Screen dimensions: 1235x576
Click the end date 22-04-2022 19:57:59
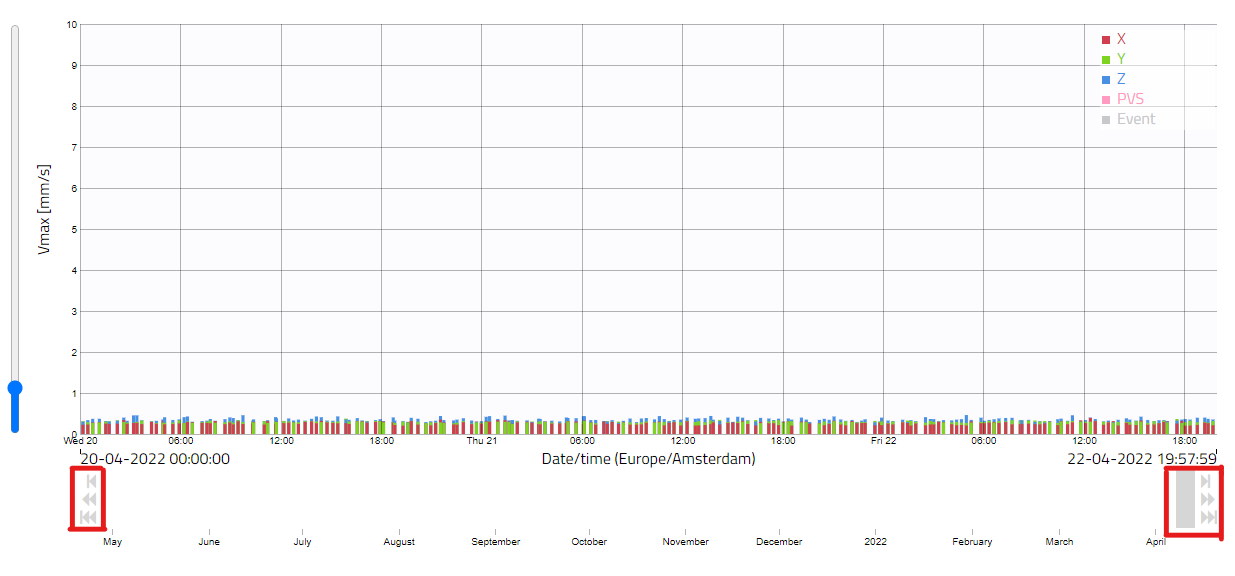[1142, 459]
